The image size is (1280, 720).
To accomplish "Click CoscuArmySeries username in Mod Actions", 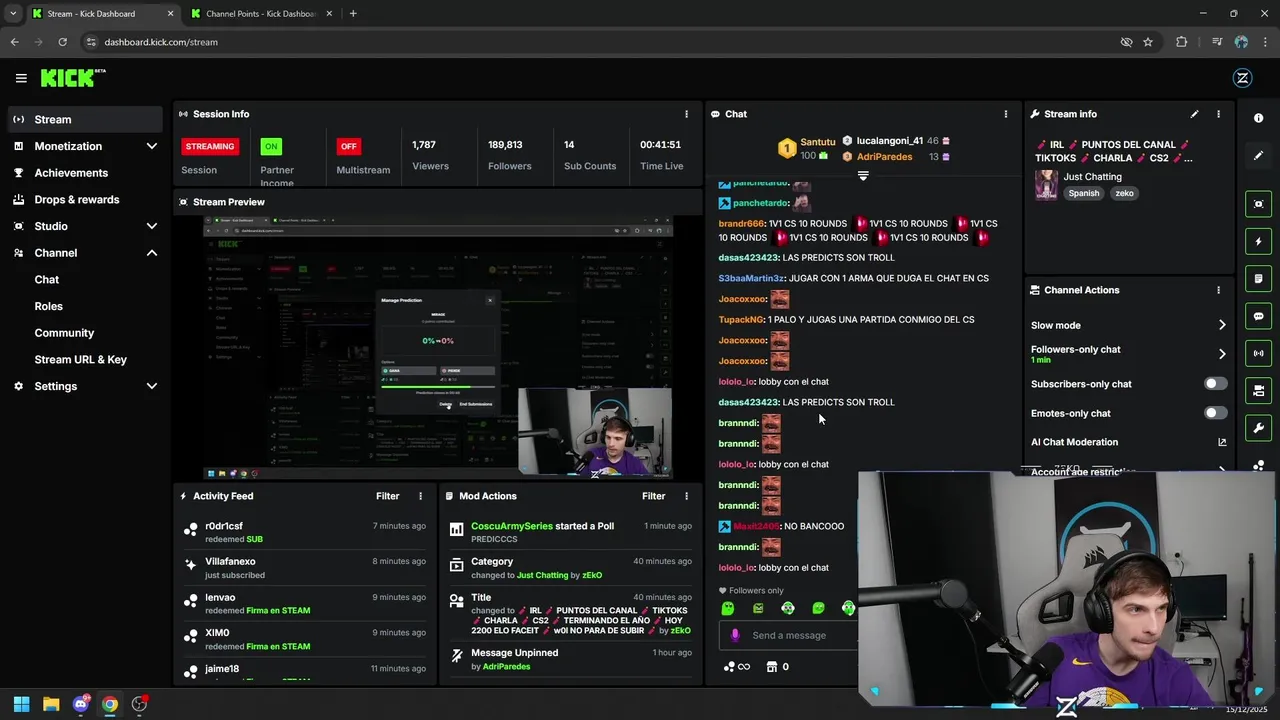I will 512,526.
